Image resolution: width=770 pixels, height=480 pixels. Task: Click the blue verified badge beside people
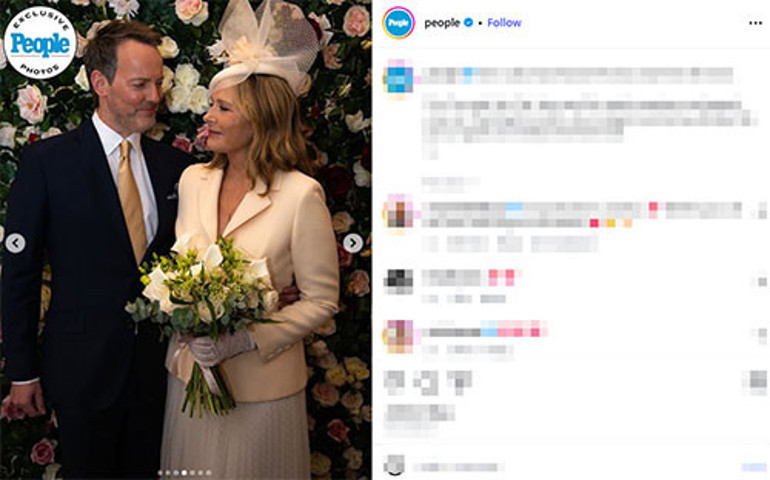pyautogui.click(x=468, y=23)
